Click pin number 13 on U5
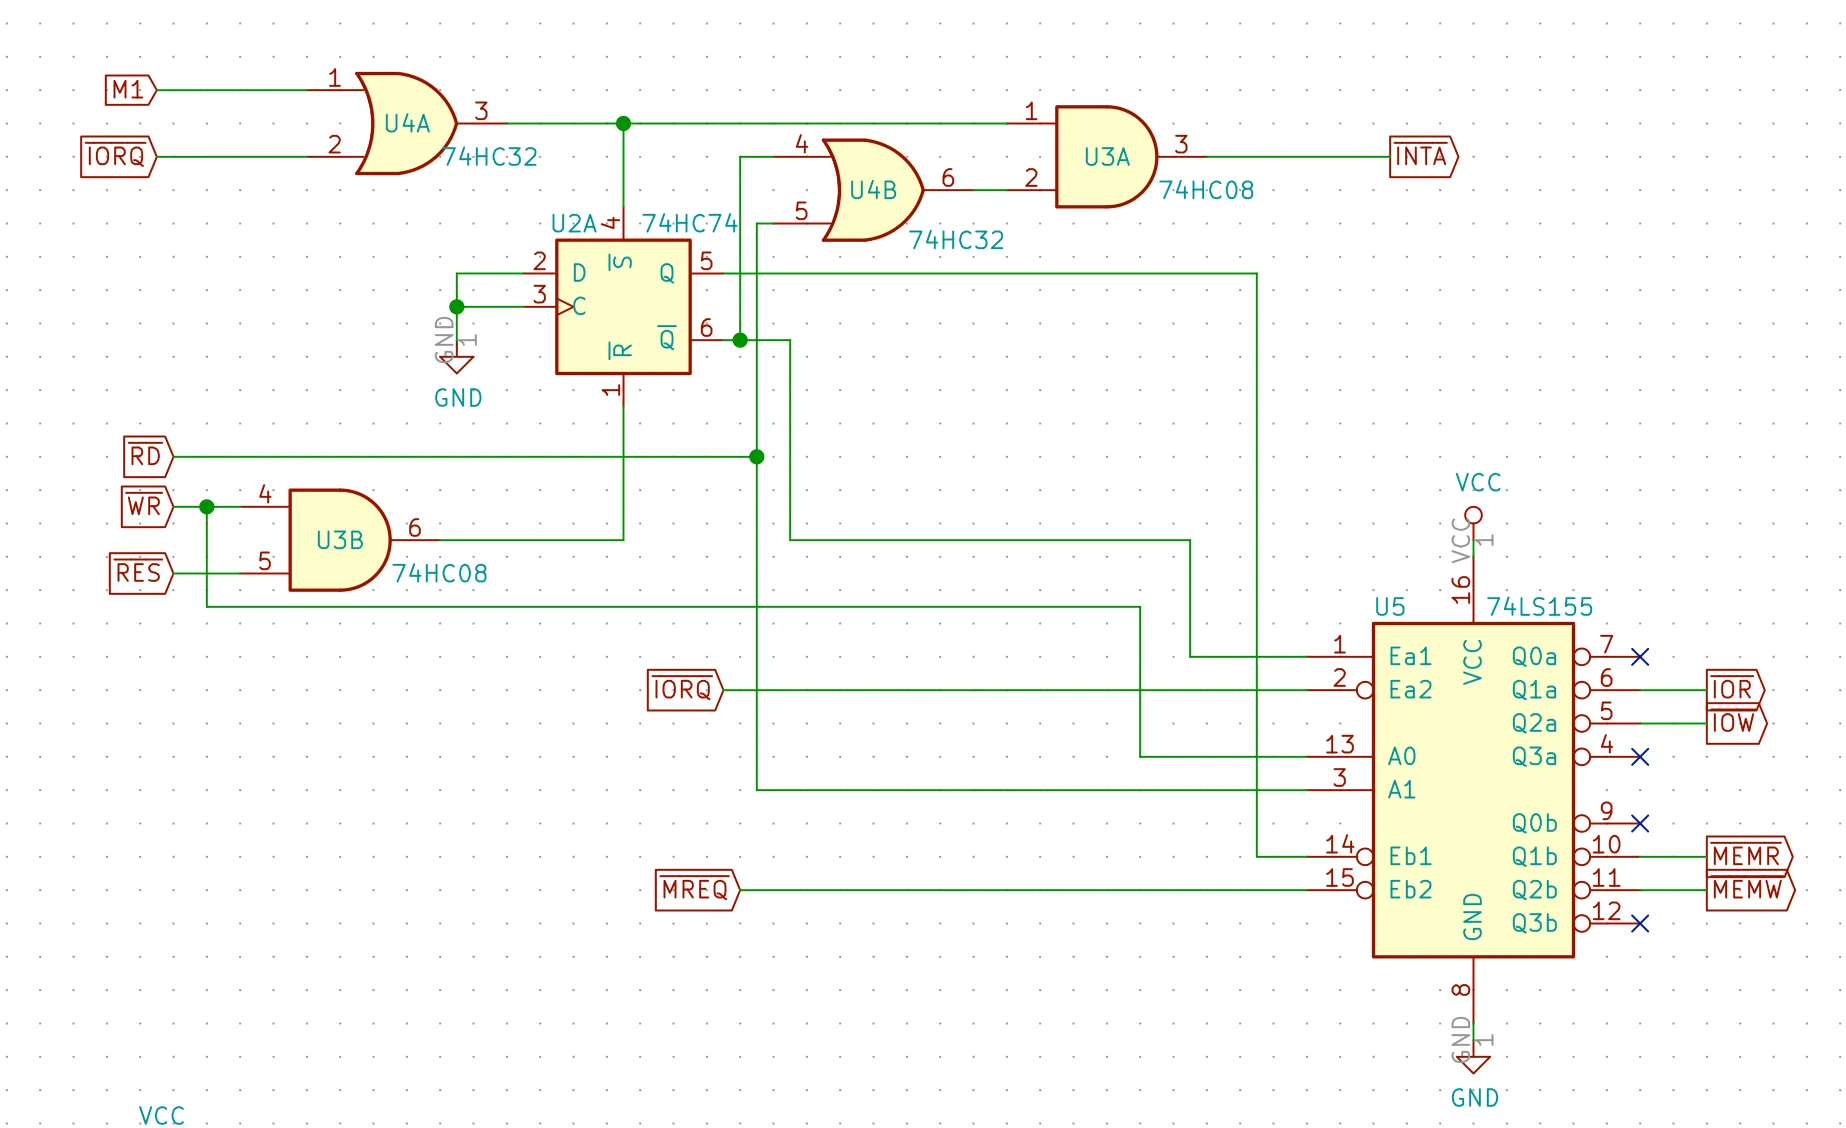The width and height of the screenshot is (1846, 1128). [1340, 745]
